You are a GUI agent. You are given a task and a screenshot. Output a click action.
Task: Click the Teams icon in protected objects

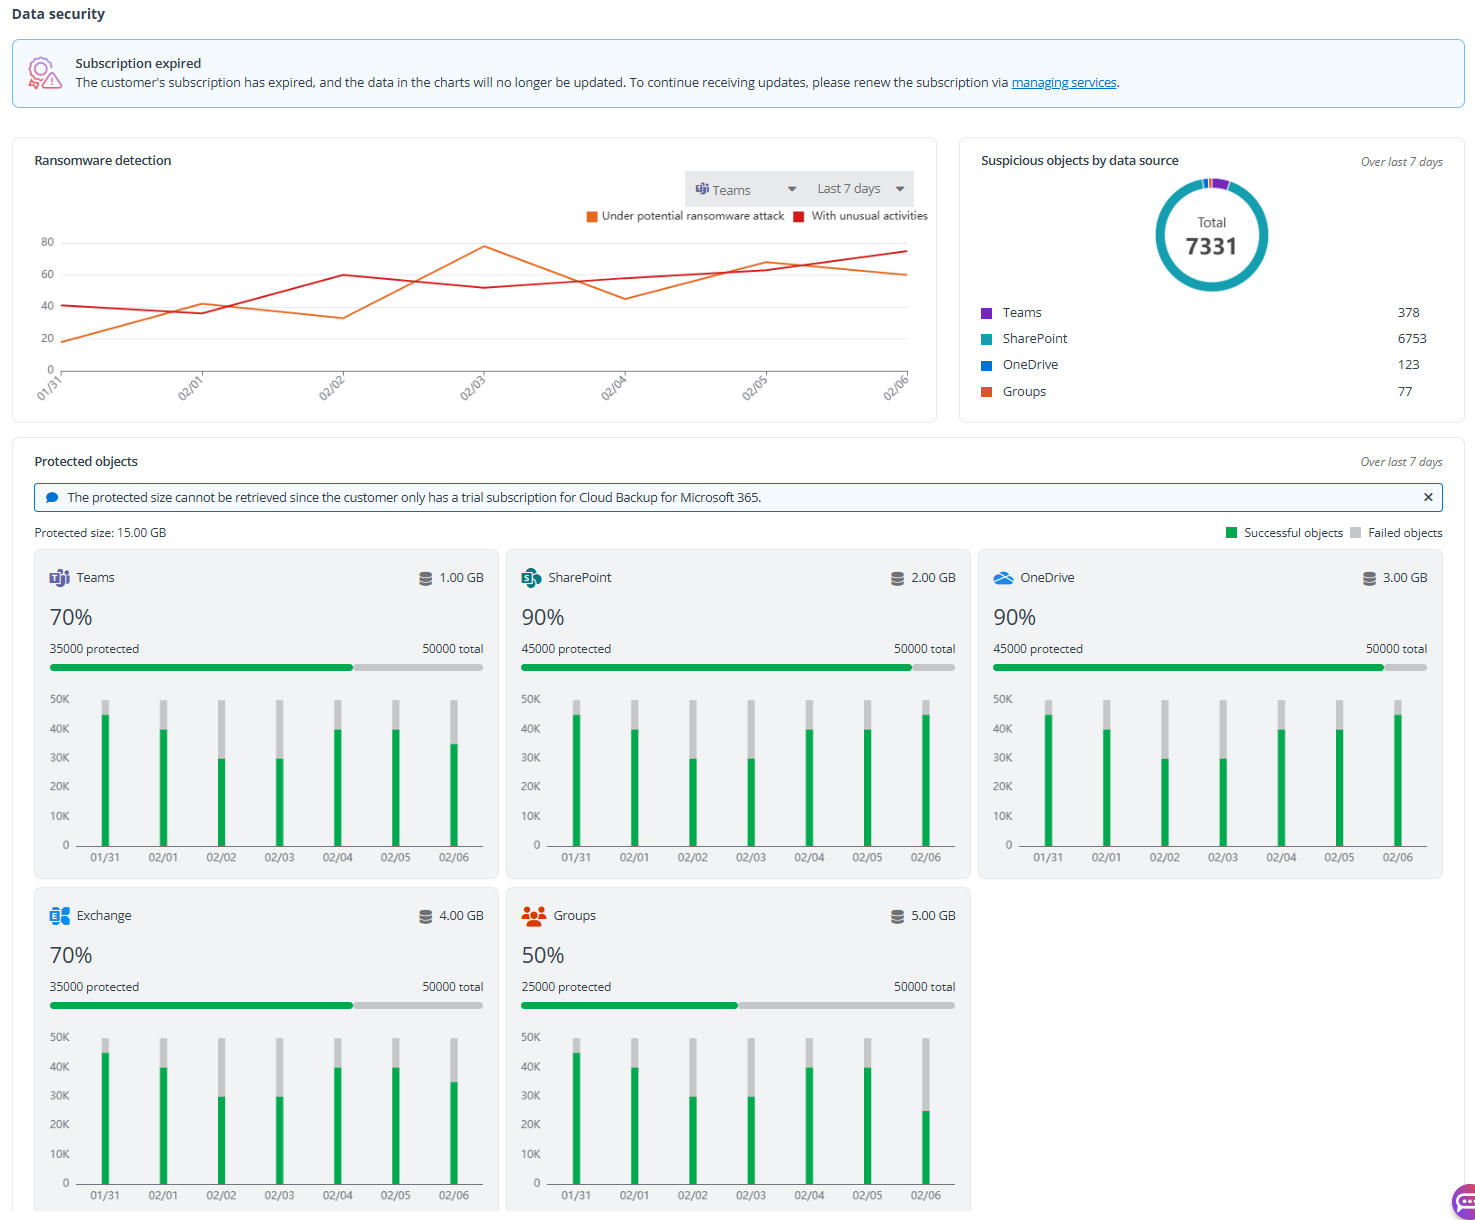(x=59, y=578)
